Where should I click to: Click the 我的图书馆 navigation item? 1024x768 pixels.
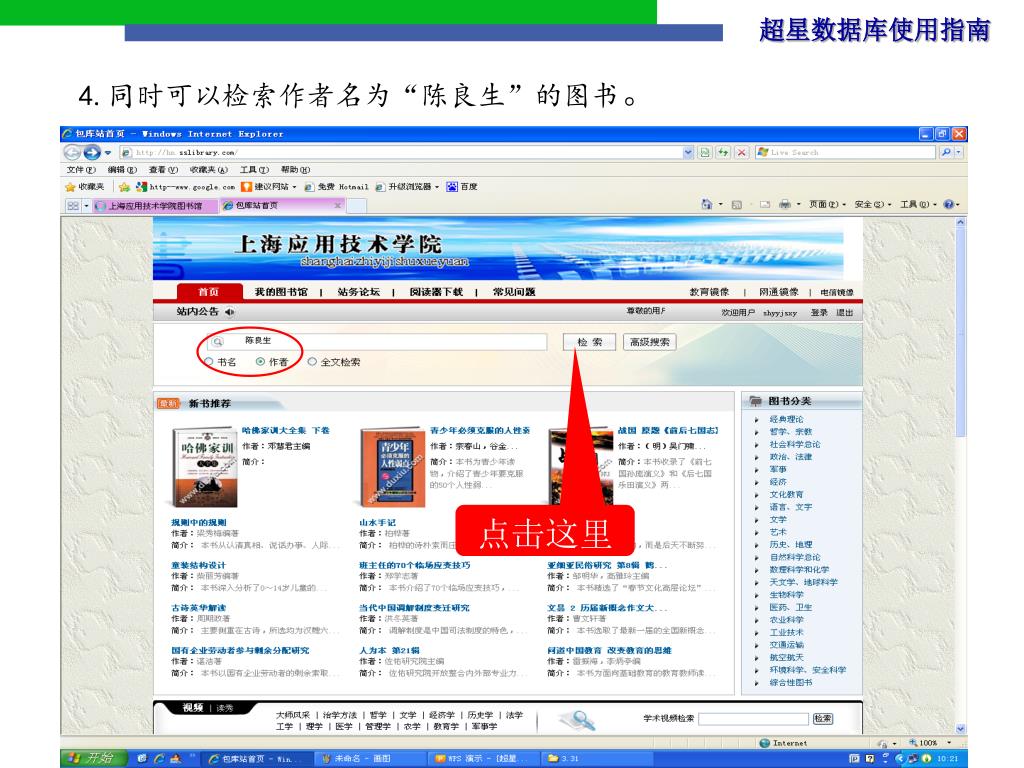(281, 292)
